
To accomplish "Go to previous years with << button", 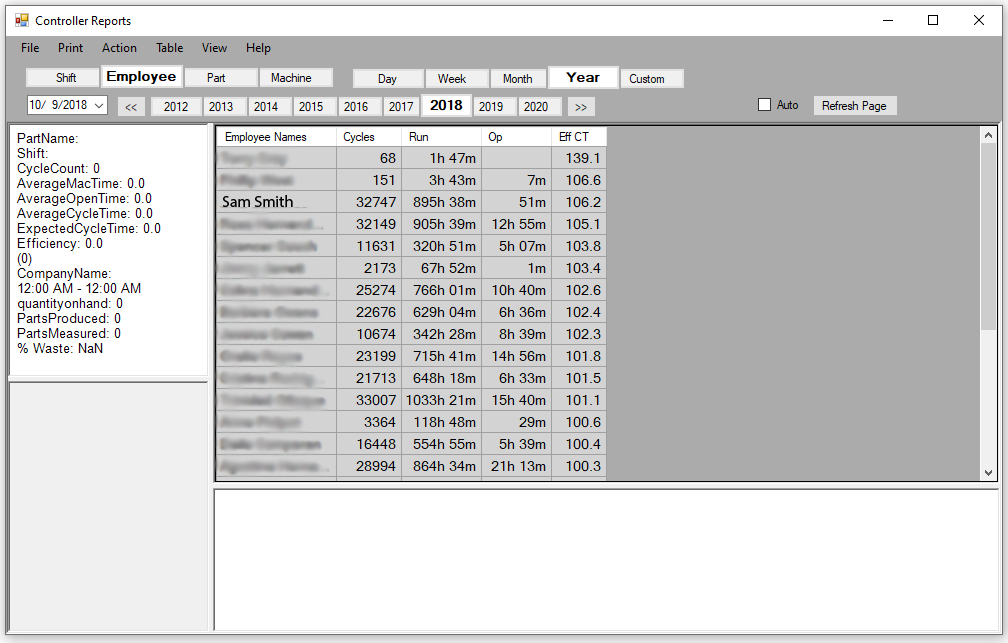I will point(132,107).
